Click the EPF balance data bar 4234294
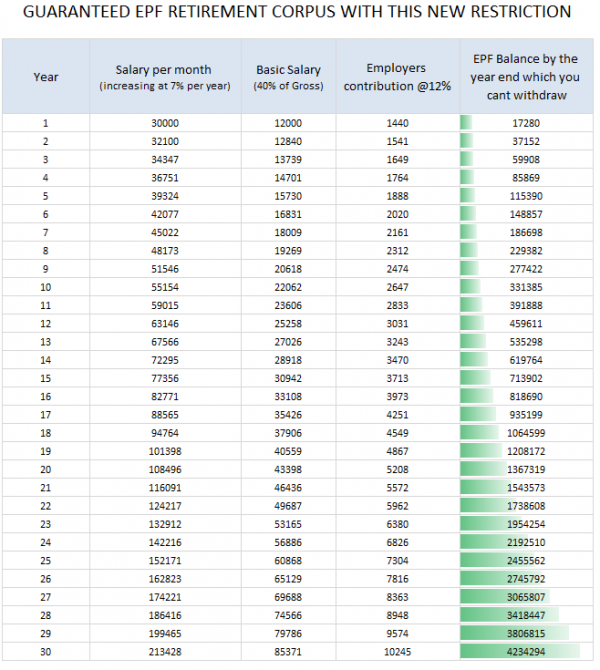Viewport: 600px width, 670px height. tap(519, 651)
